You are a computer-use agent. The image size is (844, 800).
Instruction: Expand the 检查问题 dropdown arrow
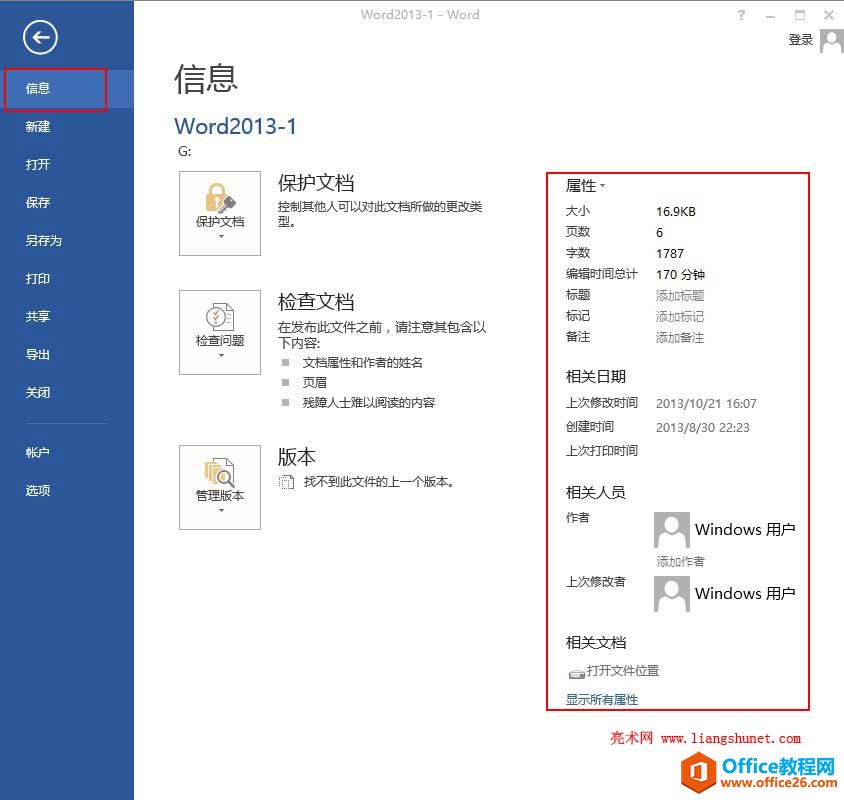pyautogui.click(x=219, y=354)
